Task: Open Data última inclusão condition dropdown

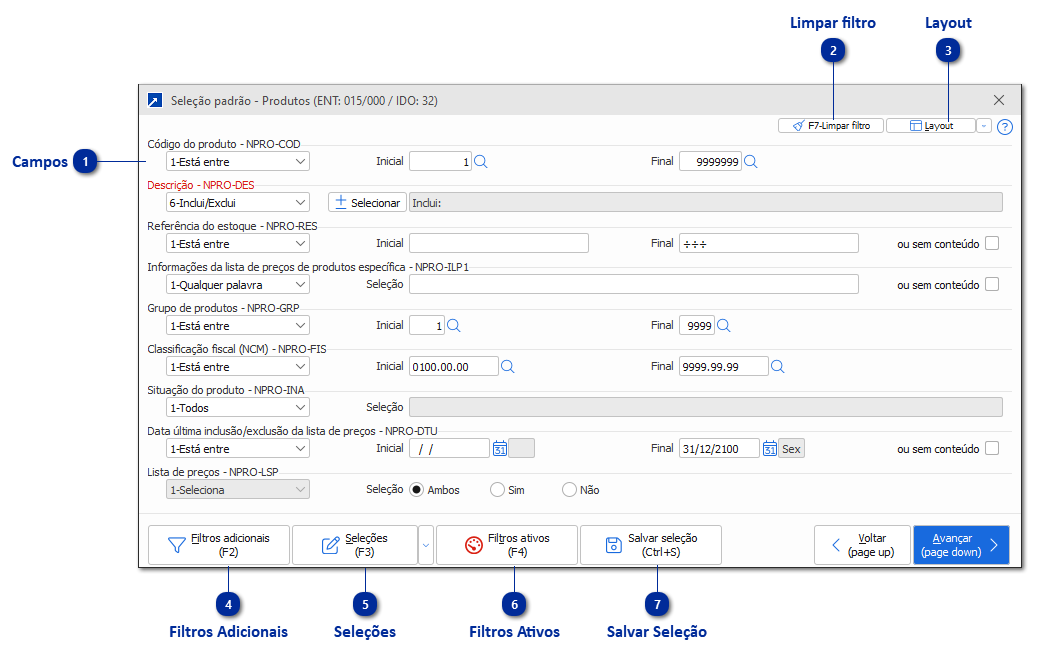Action: tap(237, 449)
